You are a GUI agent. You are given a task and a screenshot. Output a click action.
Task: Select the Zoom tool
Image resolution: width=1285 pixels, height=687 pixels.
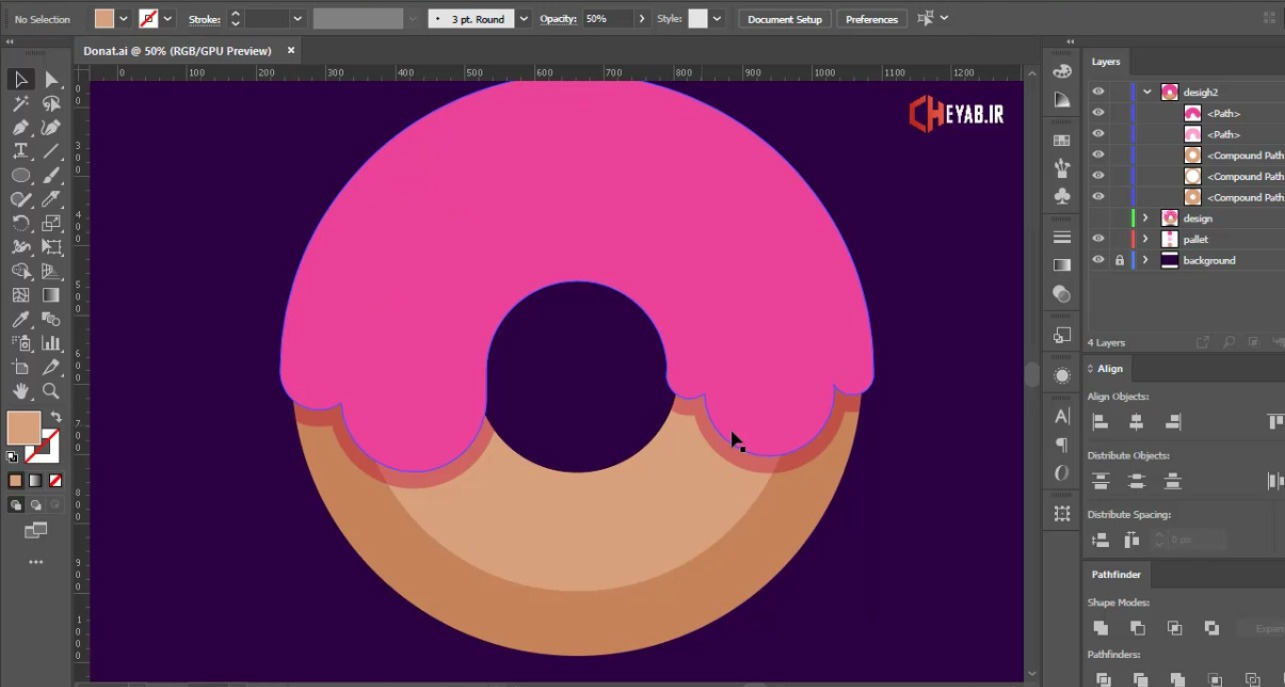point(51,391)
